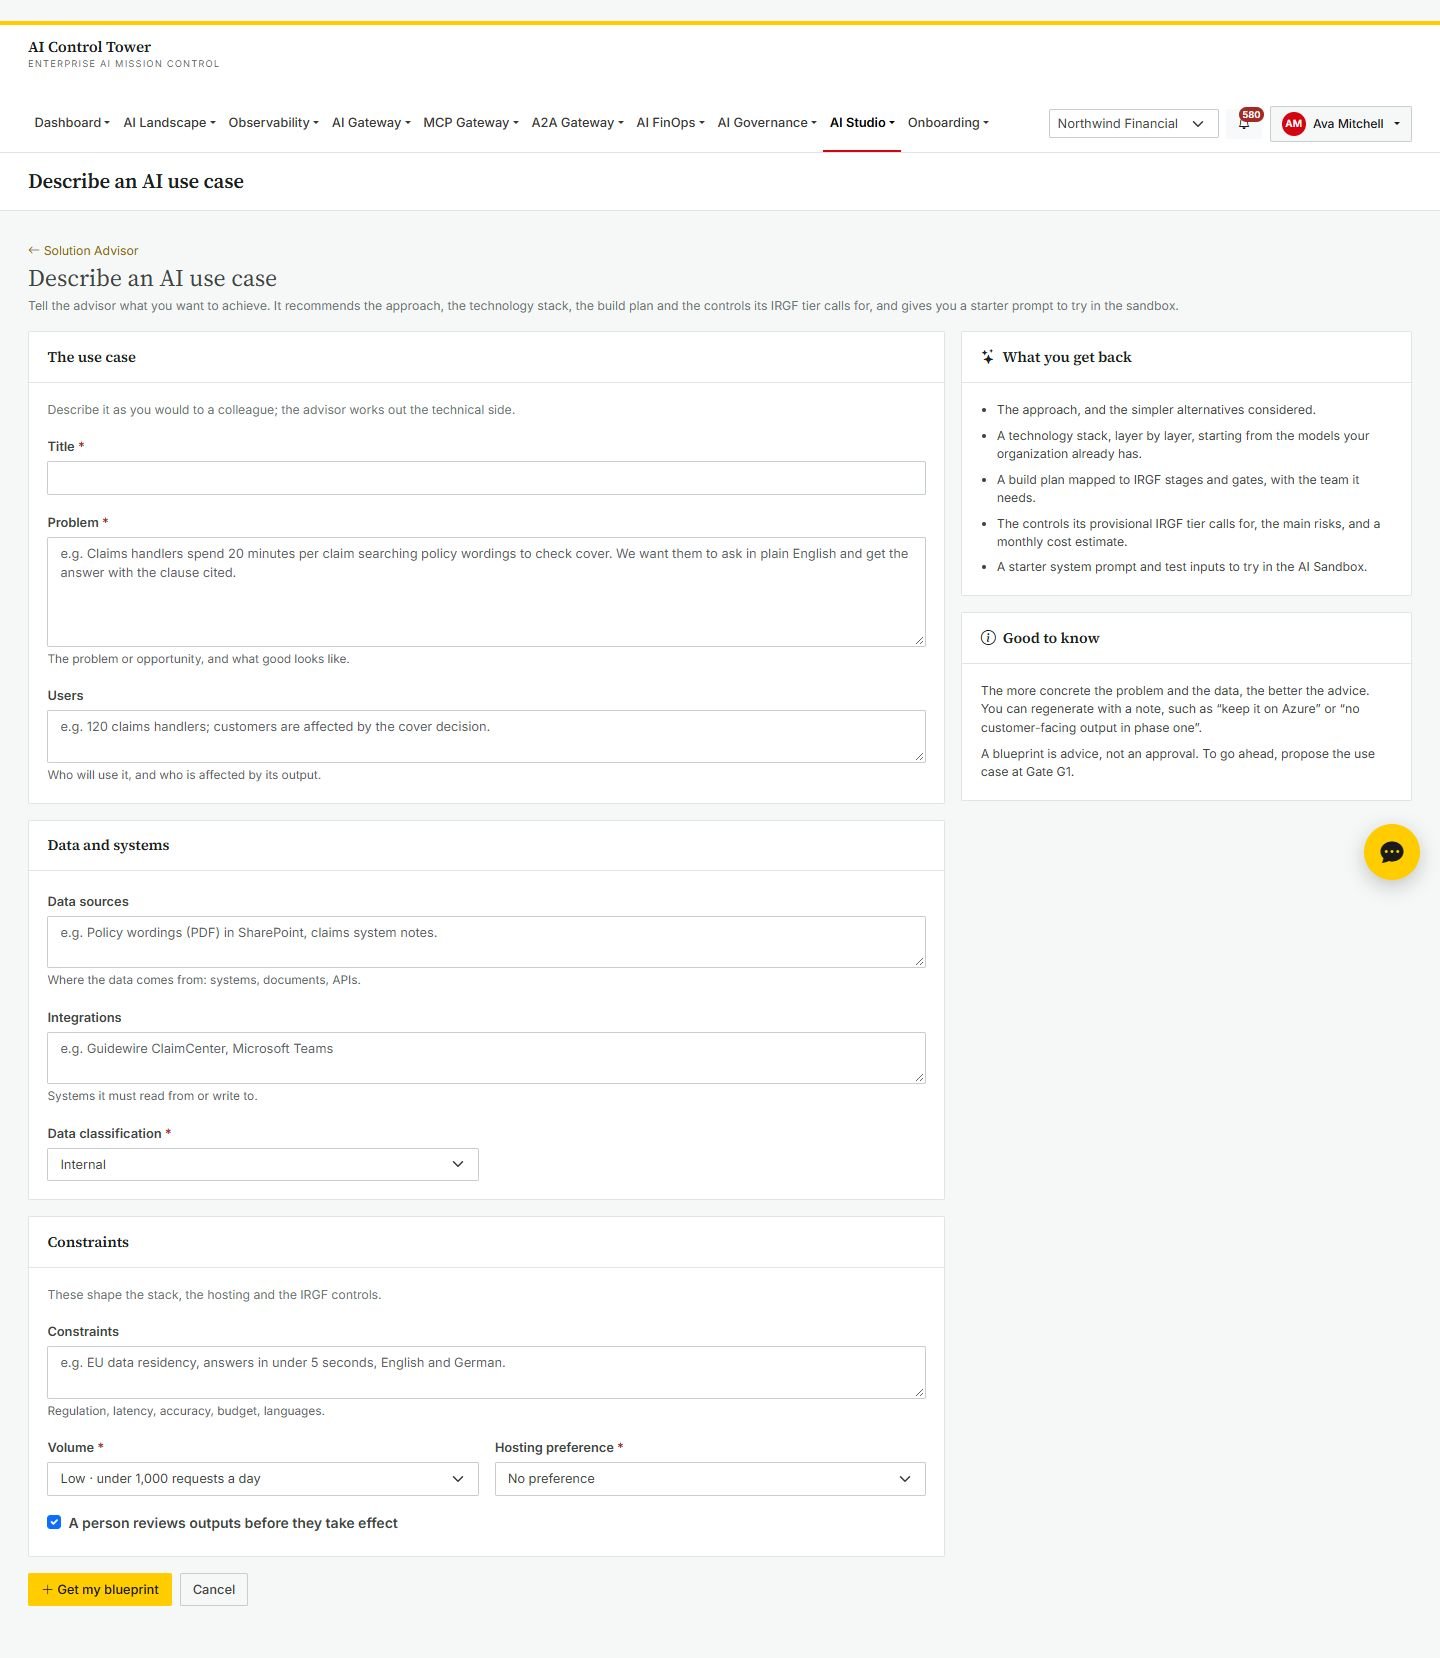1440x1658 pixels.
Task: Toggle person reviews outputs checkbox
Action: click(54, 1522)
